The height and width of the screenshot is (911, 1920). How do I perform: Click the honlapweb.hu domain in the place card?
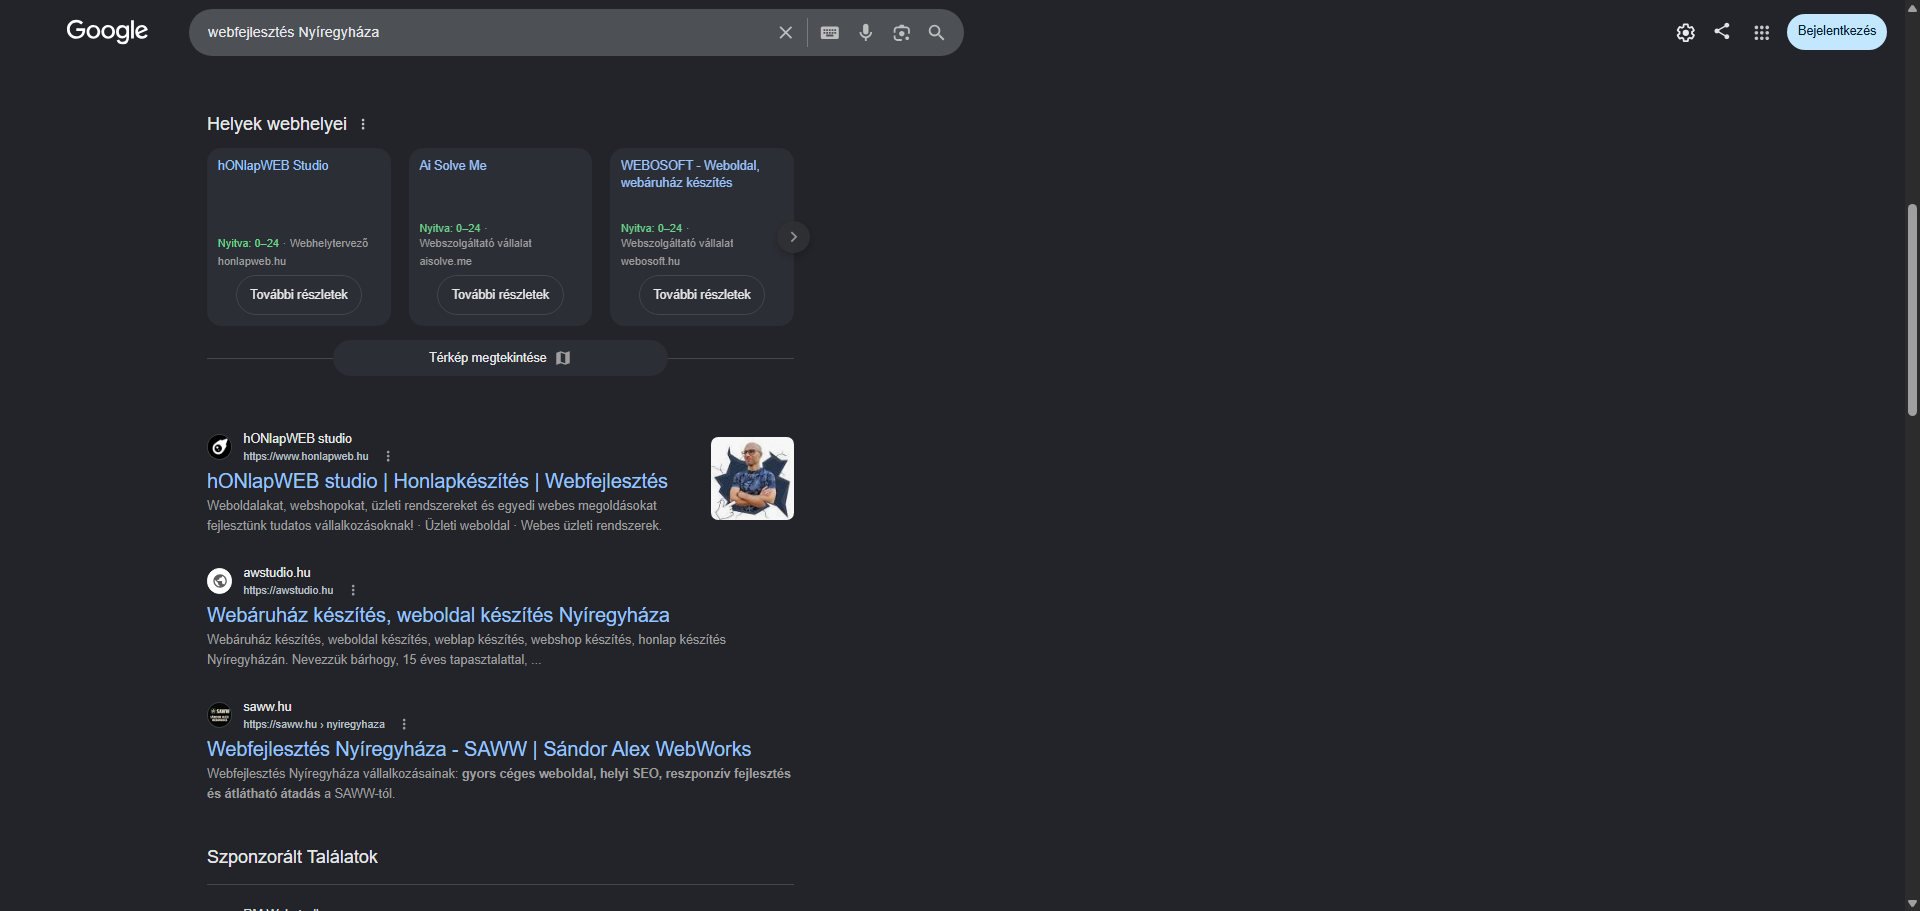point(252,262)
